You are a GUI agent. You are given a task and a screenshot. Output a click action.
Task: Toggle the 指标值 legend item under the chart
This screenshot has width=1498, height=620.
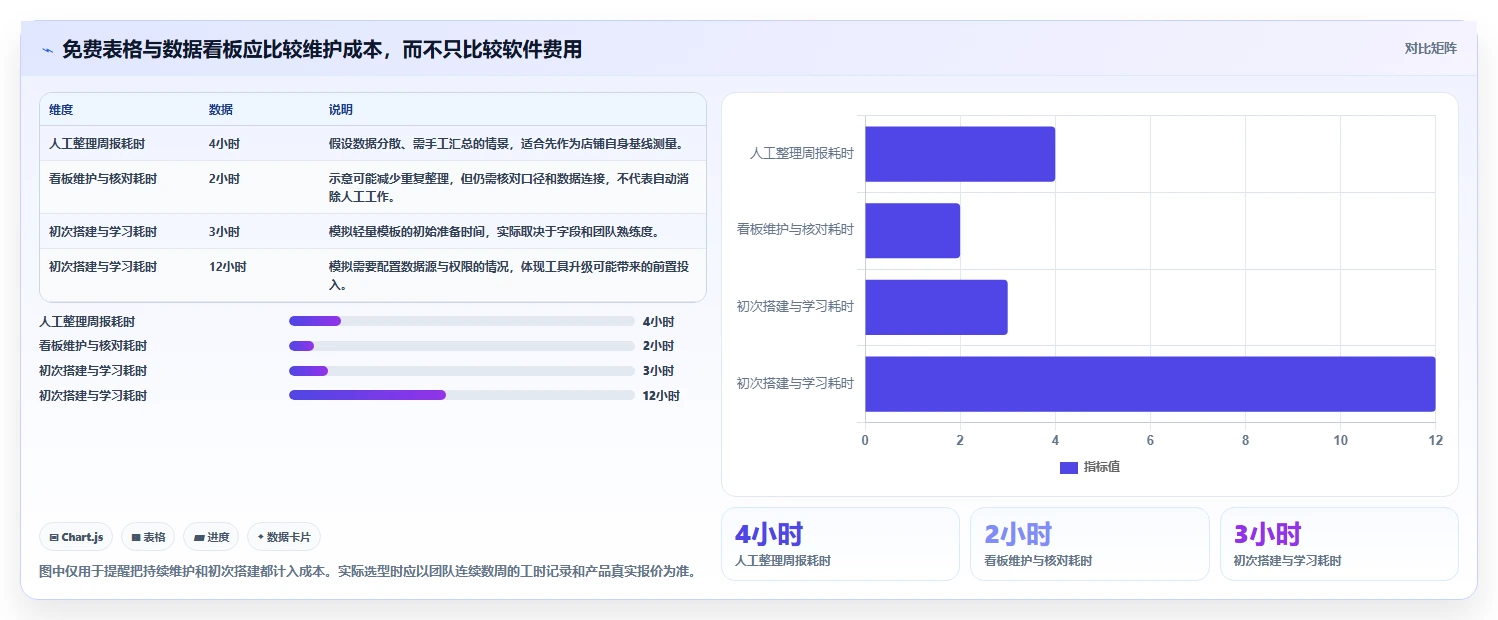(x=1090, y=467)
